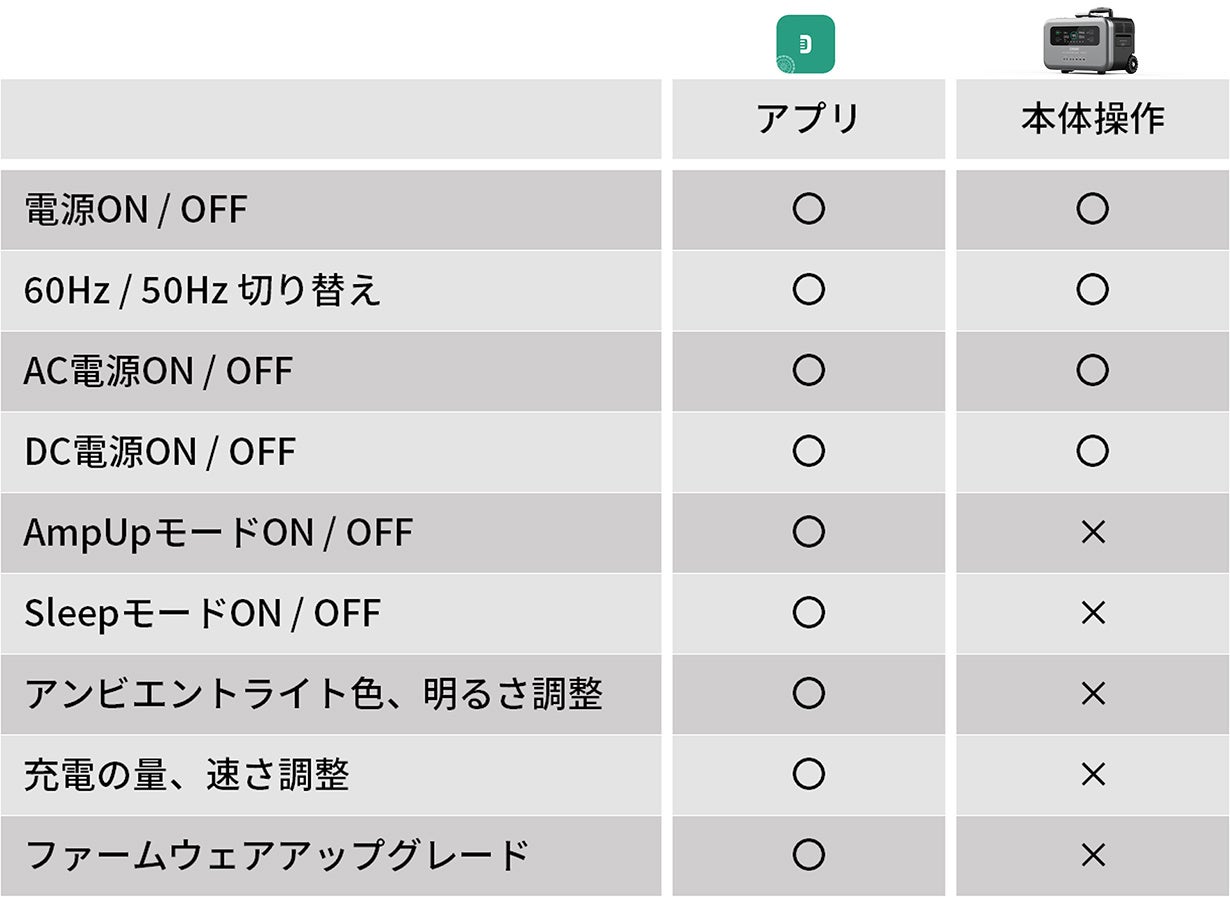Click the 本体操作 cross for ファームウェアアップグレード
The image size is (1230, 897).
(1093, 855)
